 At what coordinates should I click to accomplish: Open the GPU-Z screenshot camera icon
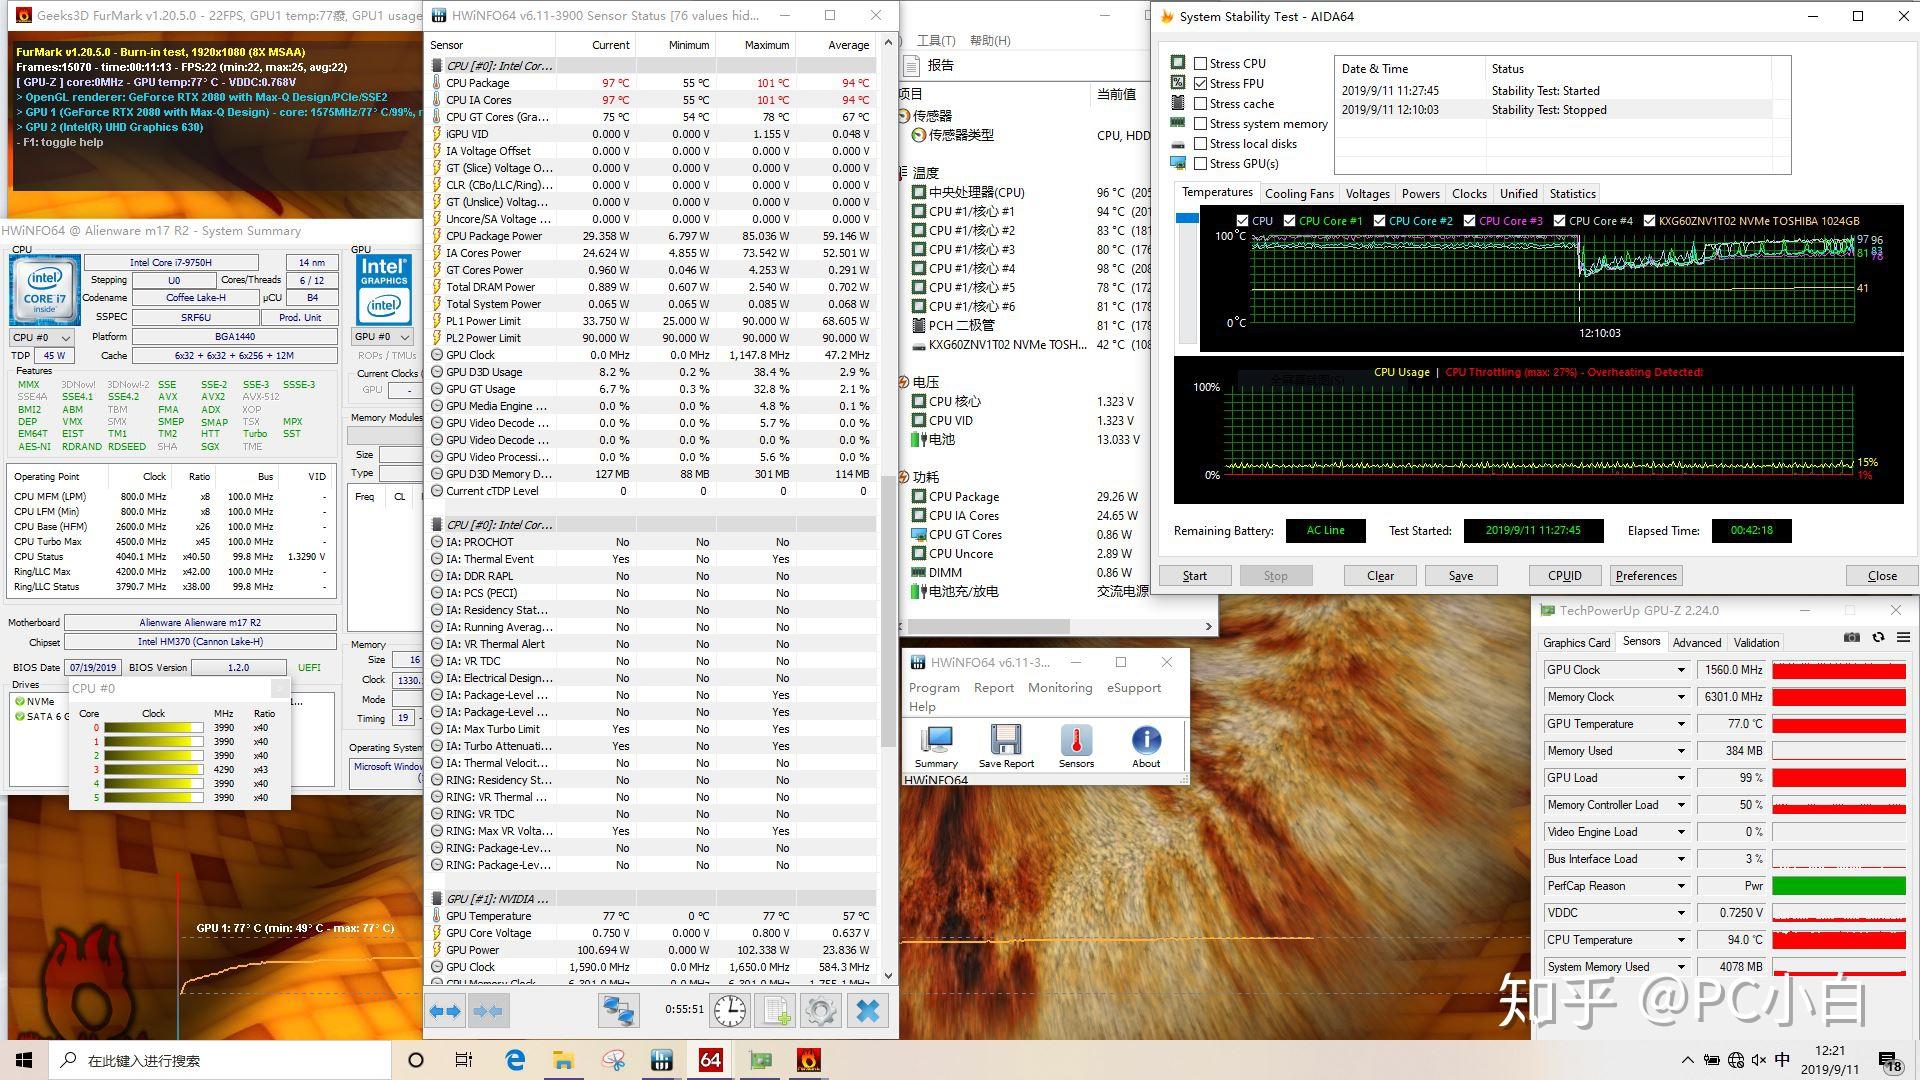[x=1850, y=638]
